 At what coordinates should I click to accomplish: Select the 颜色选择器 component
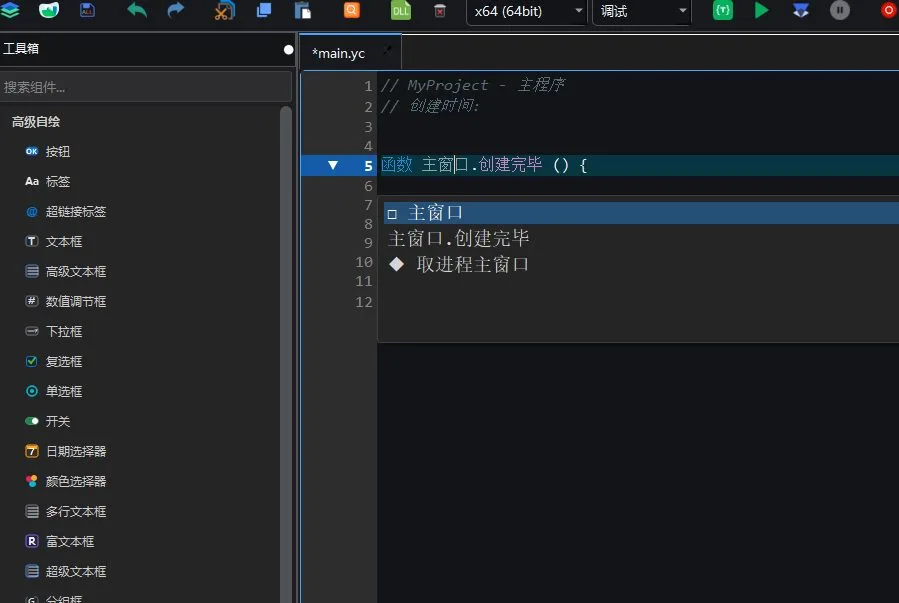coord(76,481)
